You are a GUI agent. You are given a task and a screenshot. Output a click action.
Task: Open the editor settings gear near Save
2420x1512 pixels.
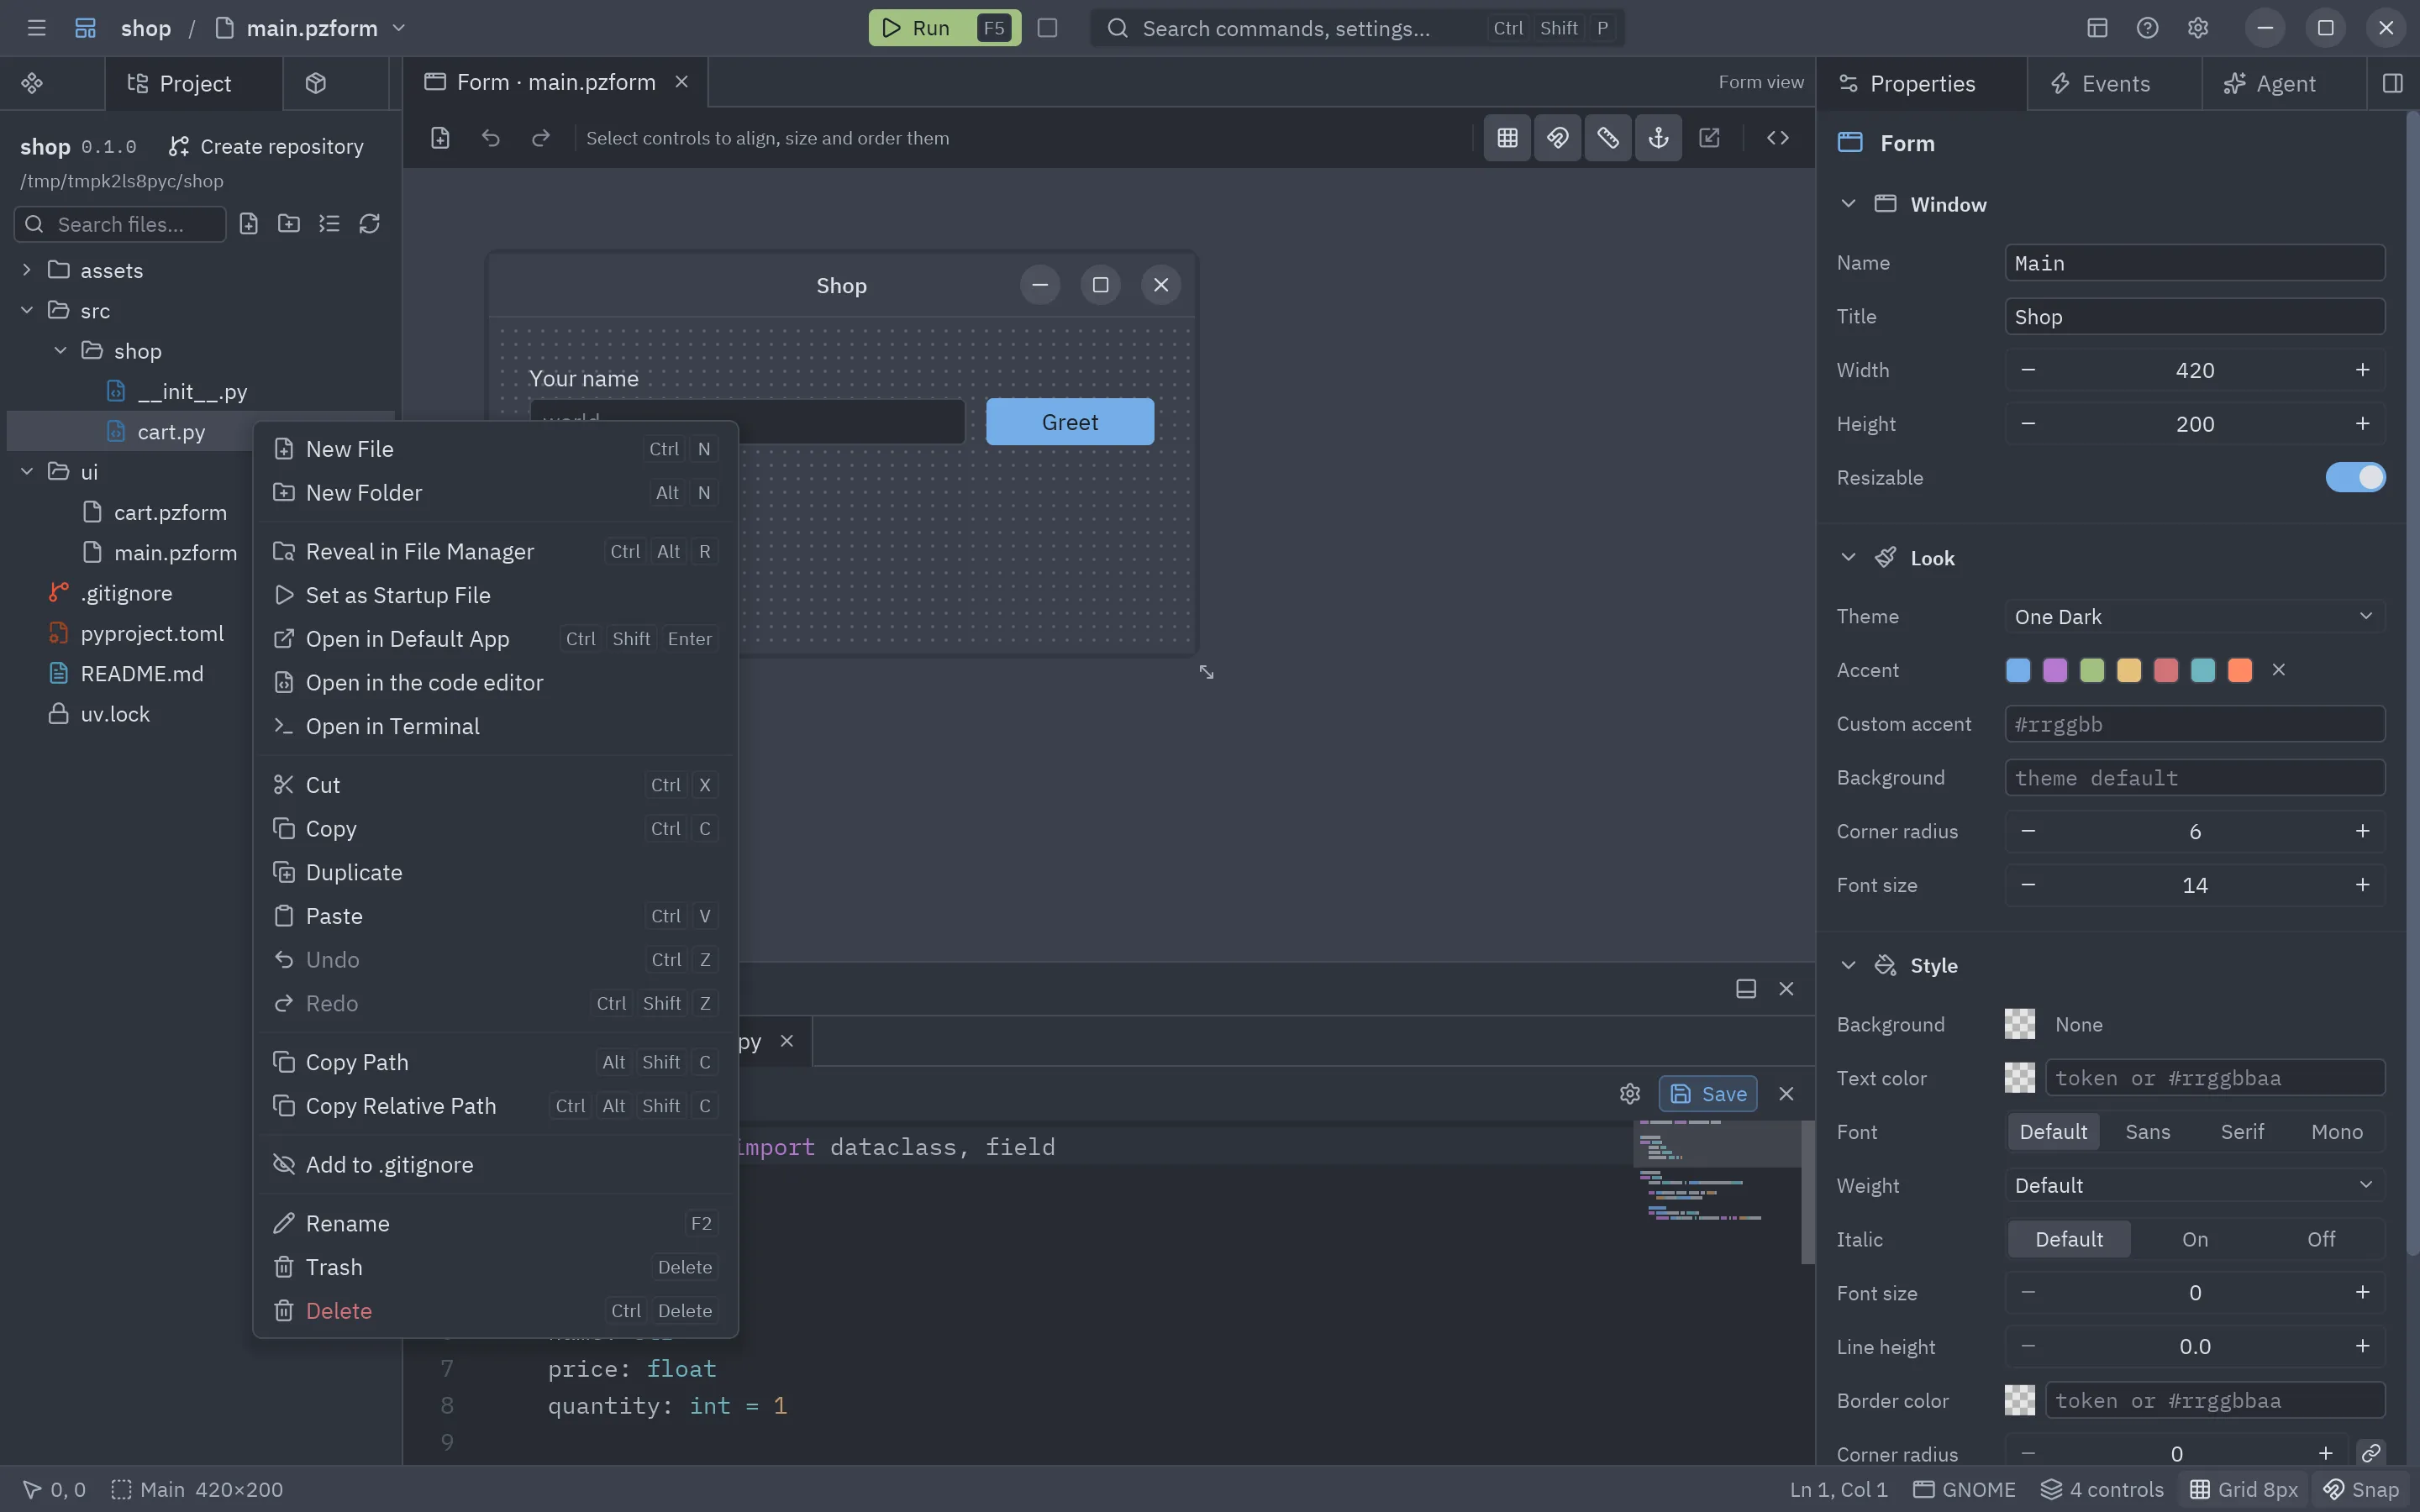tap(1630, 1094)
